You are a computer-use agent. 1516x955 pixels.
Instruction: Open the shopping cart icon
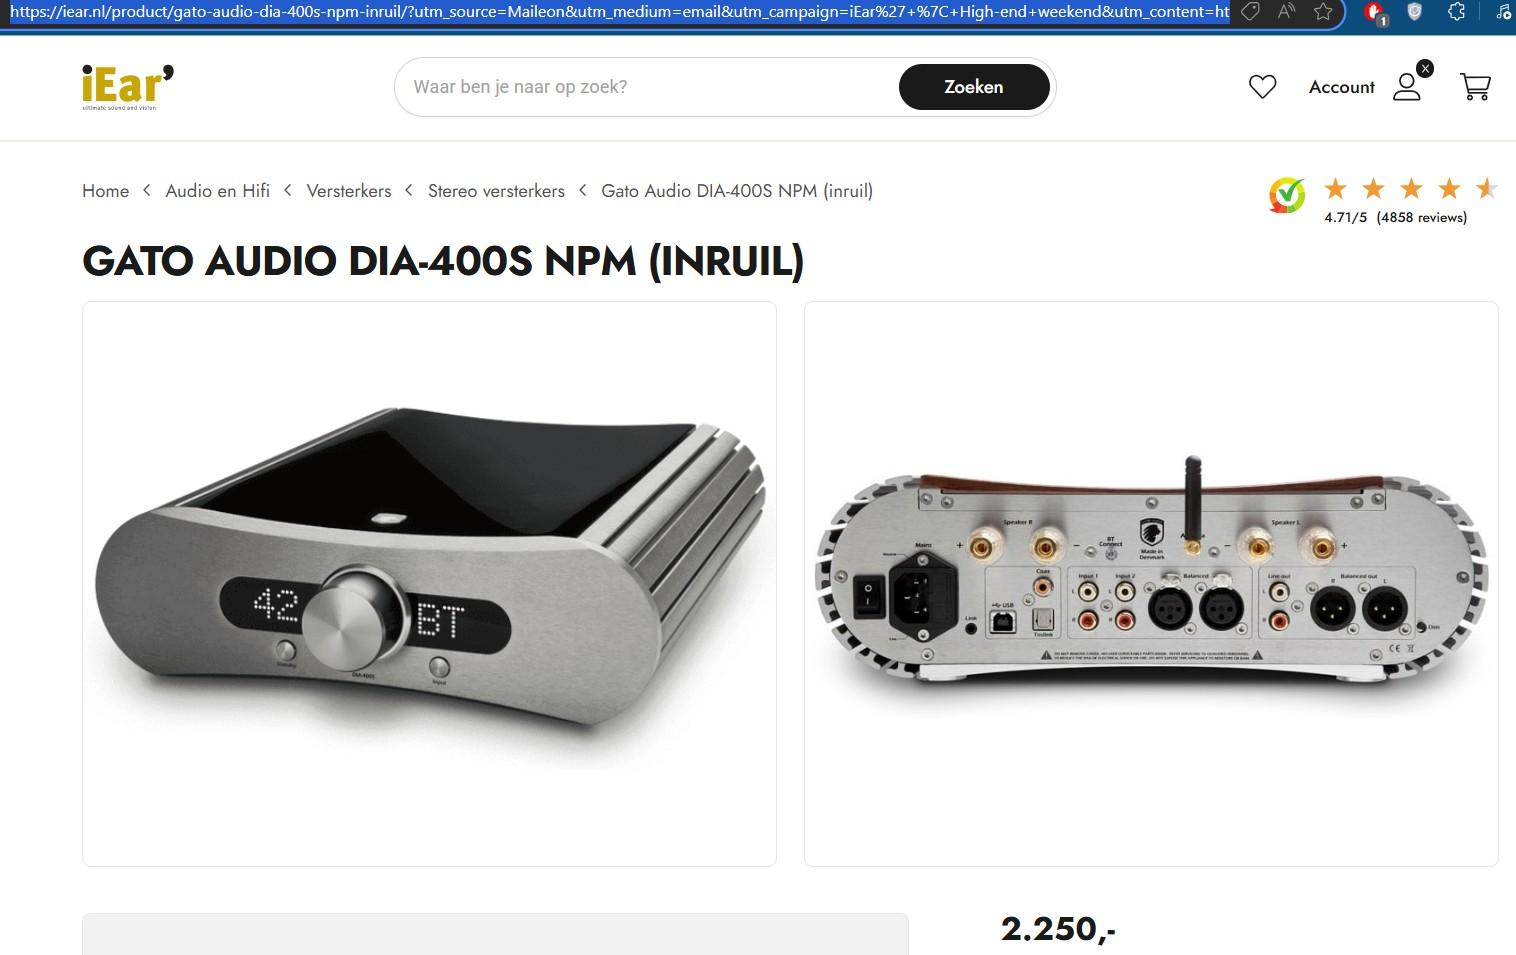pos(1475,87)
